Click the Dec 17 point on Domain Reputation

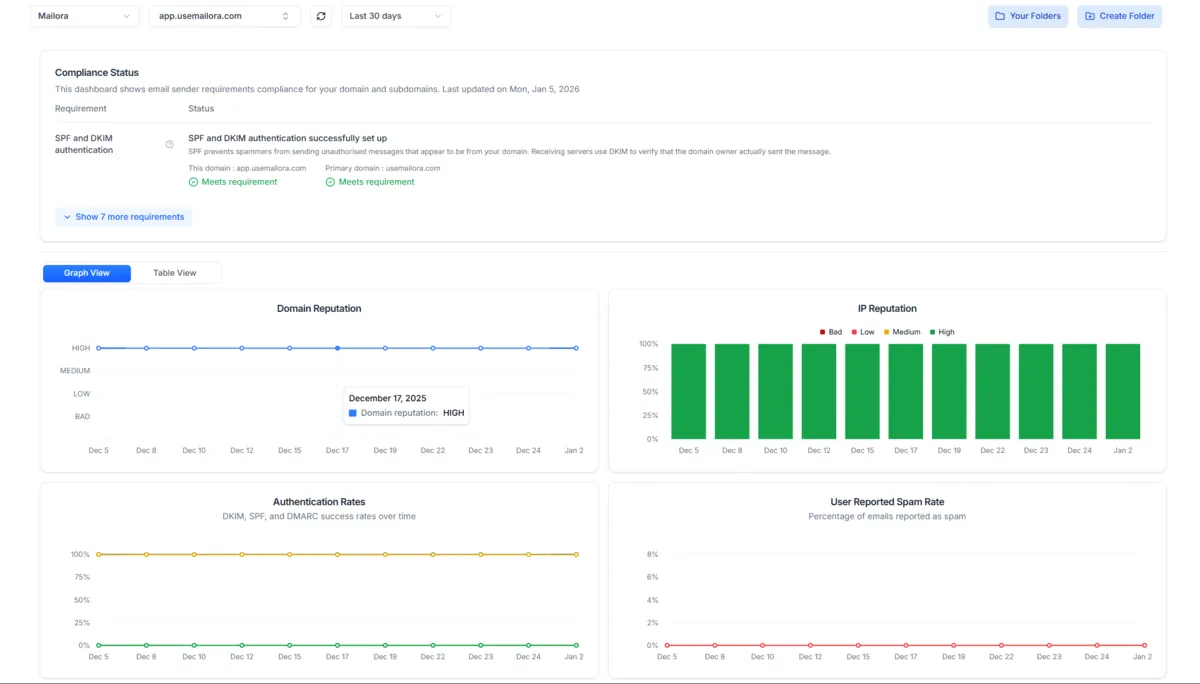coord(337,348)
